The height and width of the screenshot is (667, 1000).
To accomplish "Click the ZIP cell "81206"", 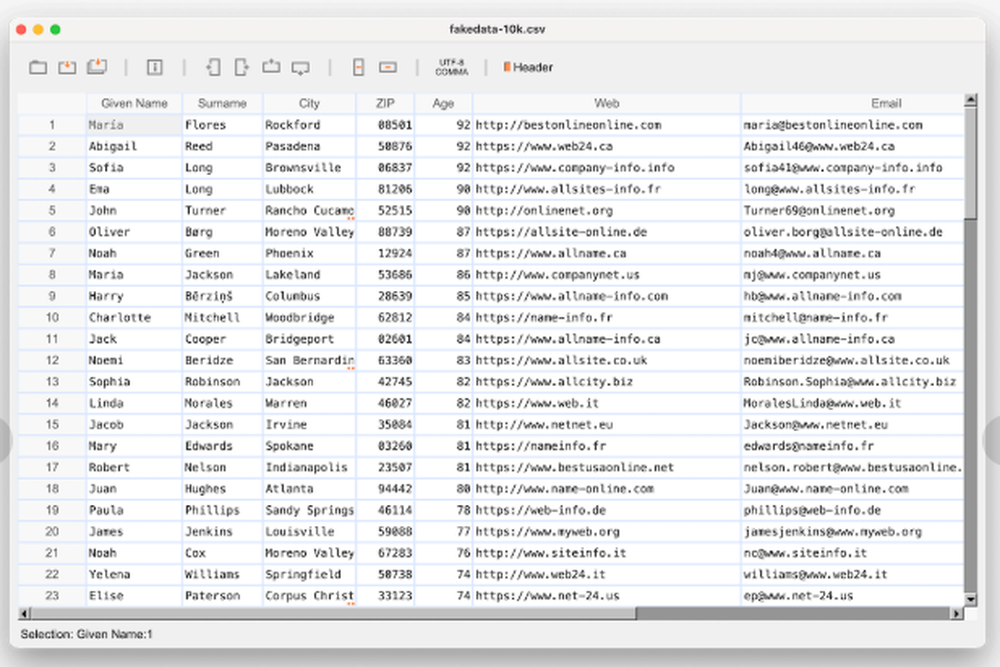I will click(385, 189).
